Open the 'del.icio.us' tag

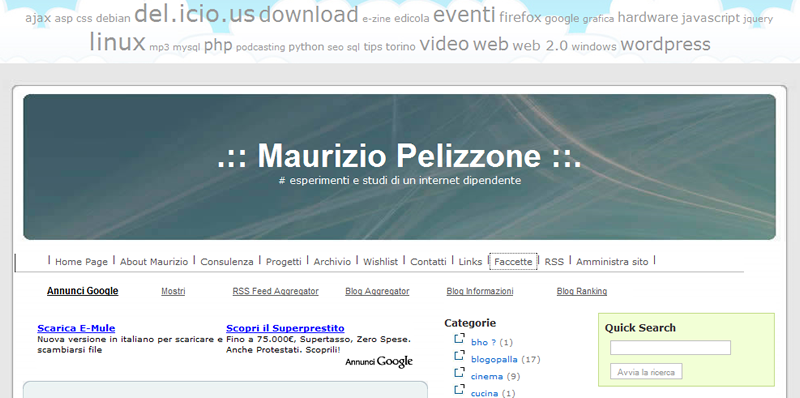(194, 14)
